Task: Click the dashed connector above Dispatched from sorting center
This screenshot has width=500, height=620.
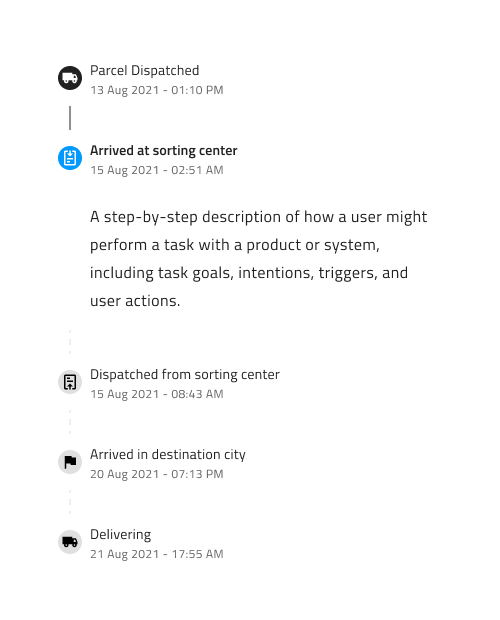Action: tap(70, 342)
